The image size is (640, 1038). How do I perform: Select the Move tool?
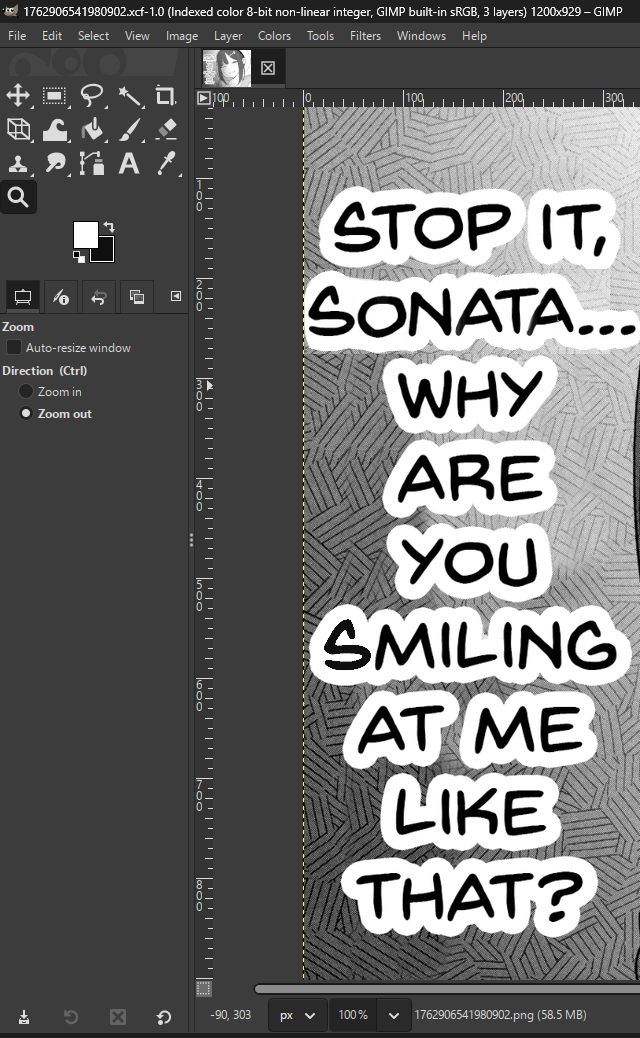(18, 95)
